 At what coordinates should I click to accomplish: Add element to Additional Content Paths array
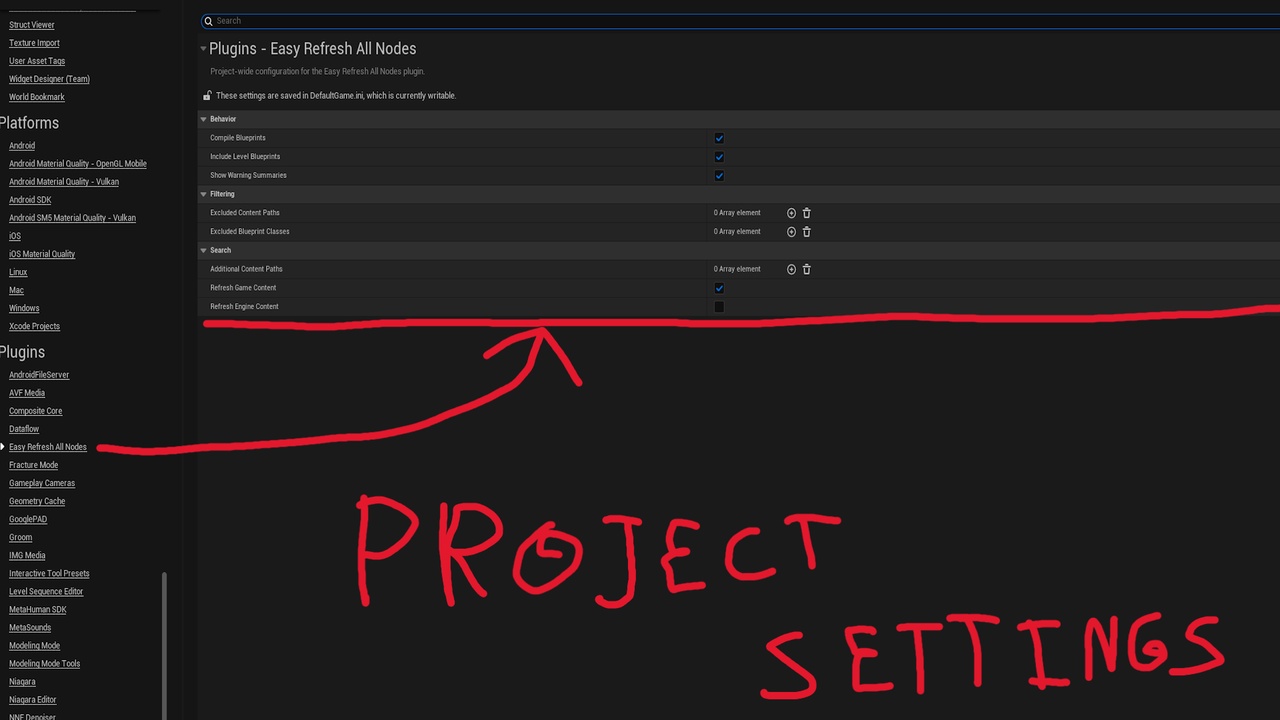pyautogui.click(x=791, y=269)
